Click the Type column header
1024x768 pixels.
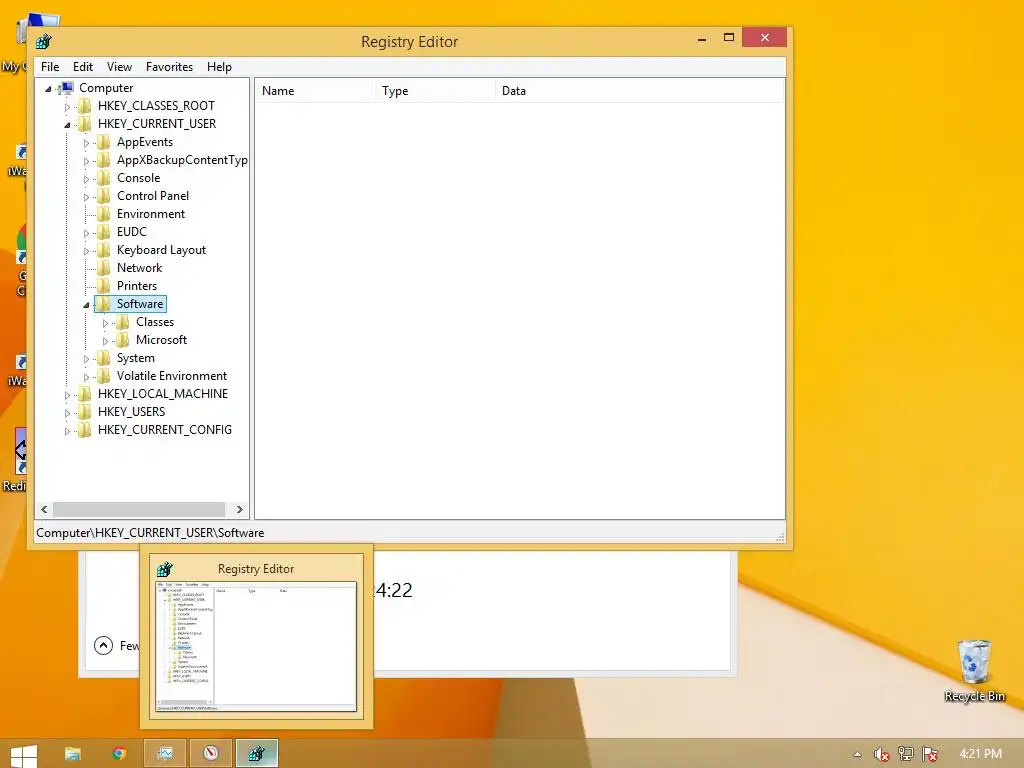click(435, 91)
